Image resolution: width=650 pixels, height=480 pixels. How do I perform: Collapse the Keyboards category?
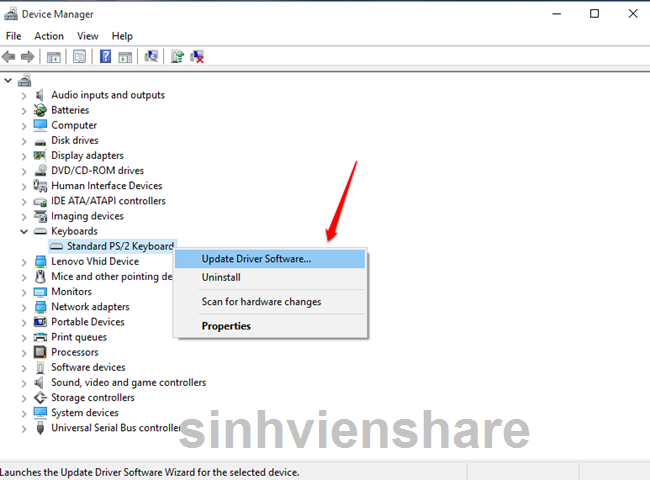24,231
